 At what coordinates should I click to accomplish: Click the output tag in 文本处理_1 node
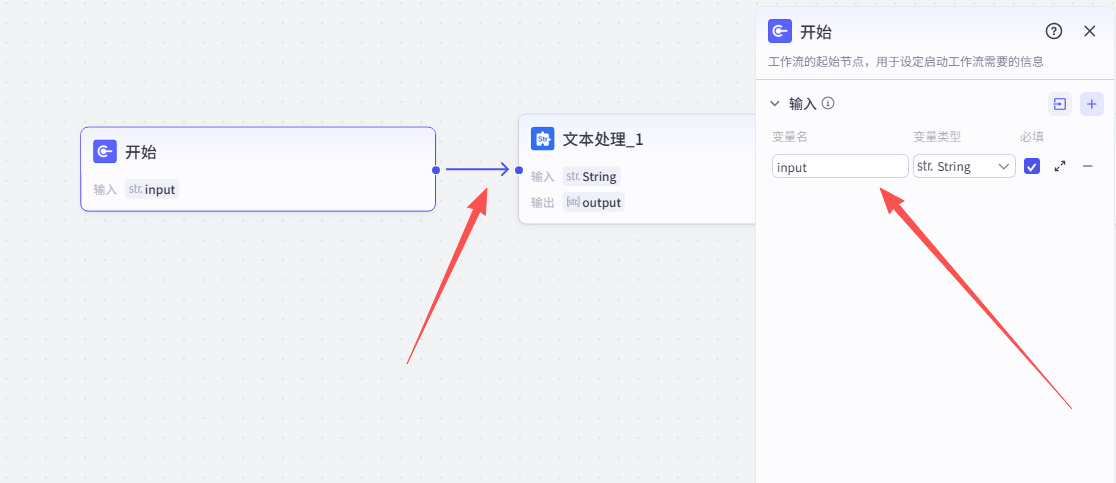593,202
